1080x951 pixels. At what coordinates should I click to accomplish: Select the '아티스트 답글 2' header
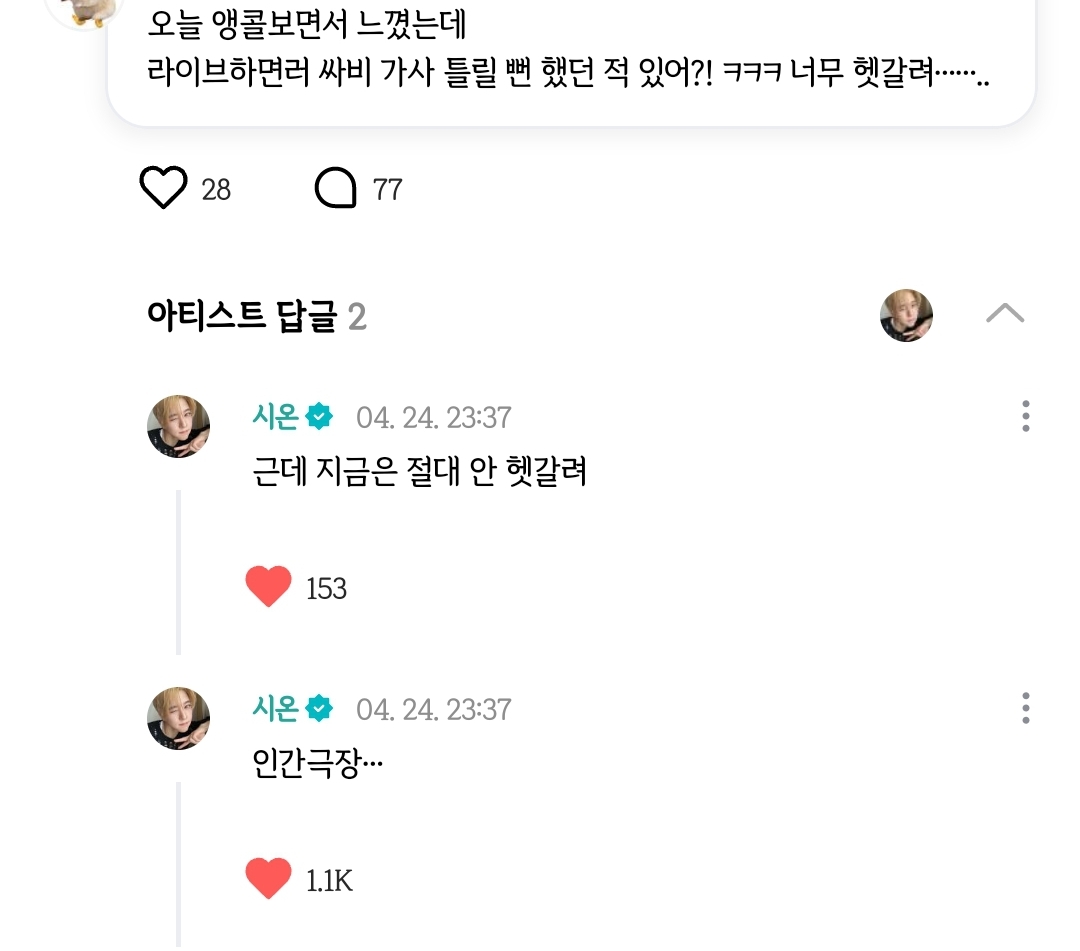tap(256, 317)
